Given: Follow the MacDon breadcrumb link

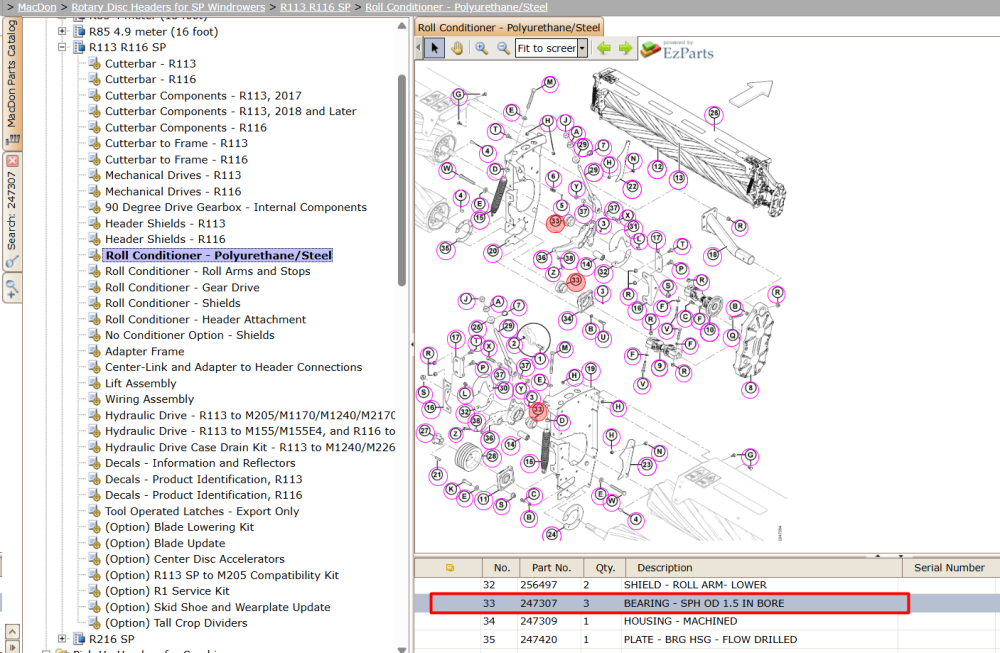Looking at the screenshot, I should (37, 7).
